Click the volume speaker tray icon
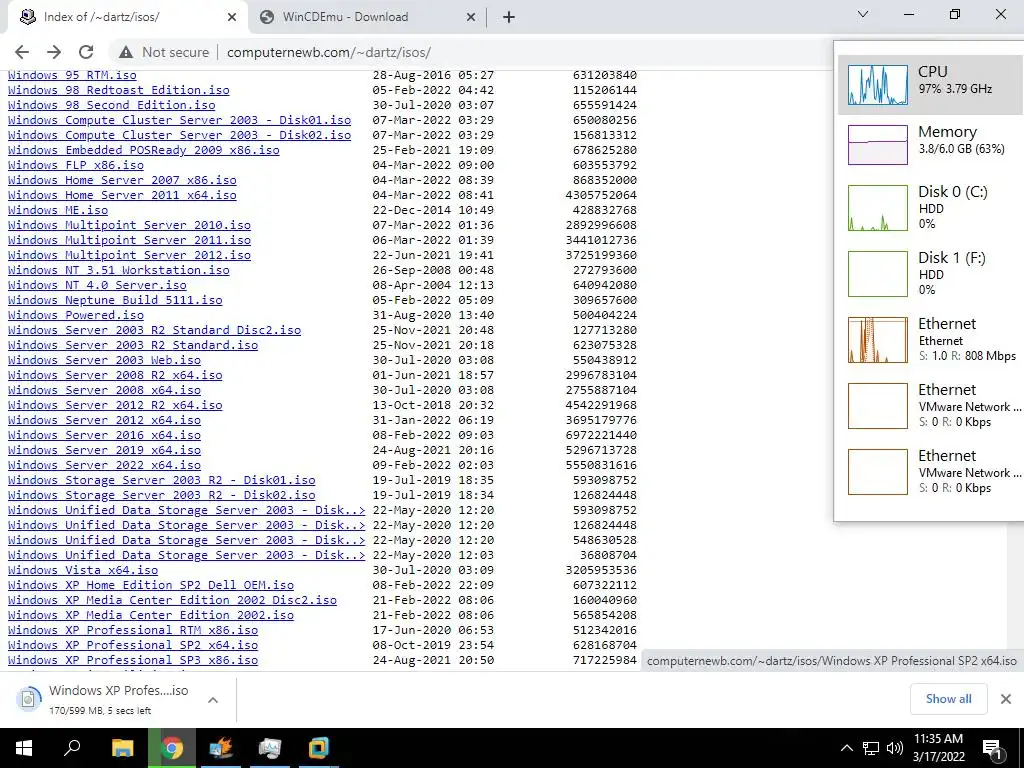Image resolution: width=1024 pixels, height=768 pixels. (895, 748)
